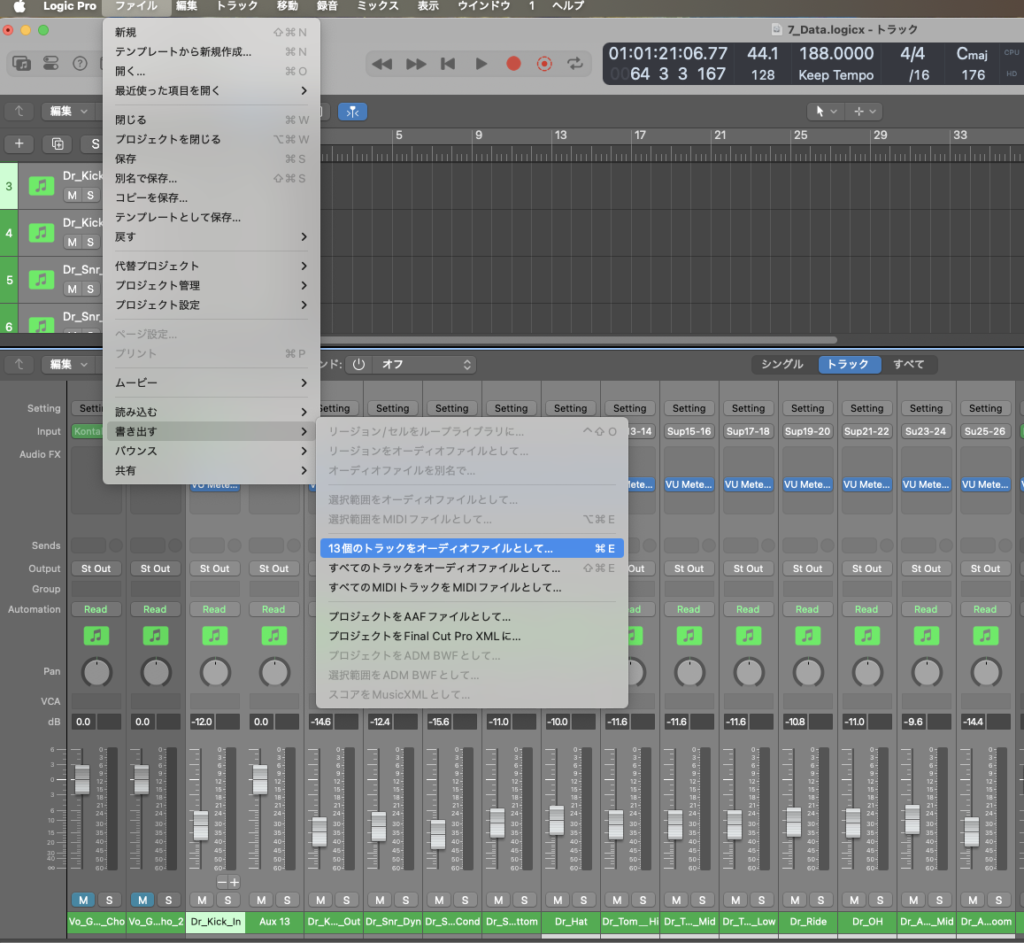Click the Dr_A...oom channel strip icon

pos(985,635)
